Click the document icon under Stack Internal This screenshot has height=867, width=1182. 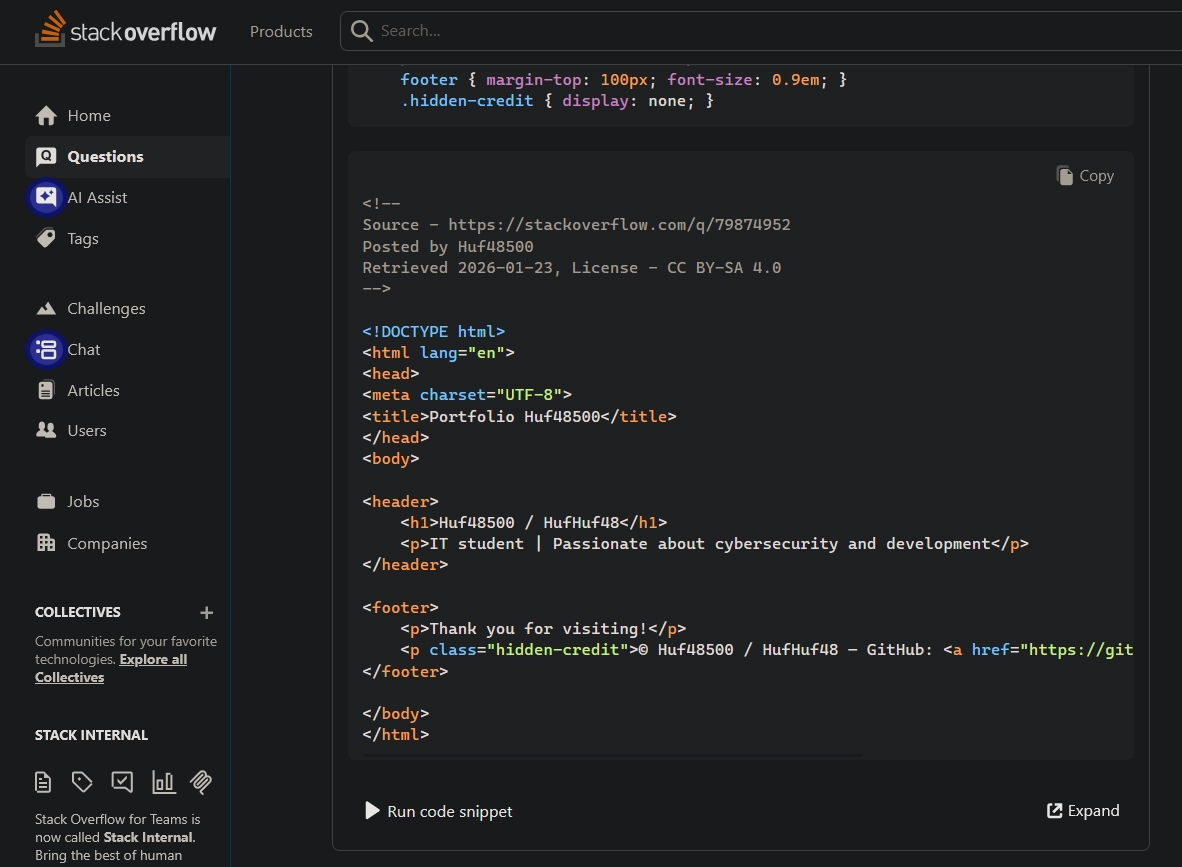coord(43,782)
